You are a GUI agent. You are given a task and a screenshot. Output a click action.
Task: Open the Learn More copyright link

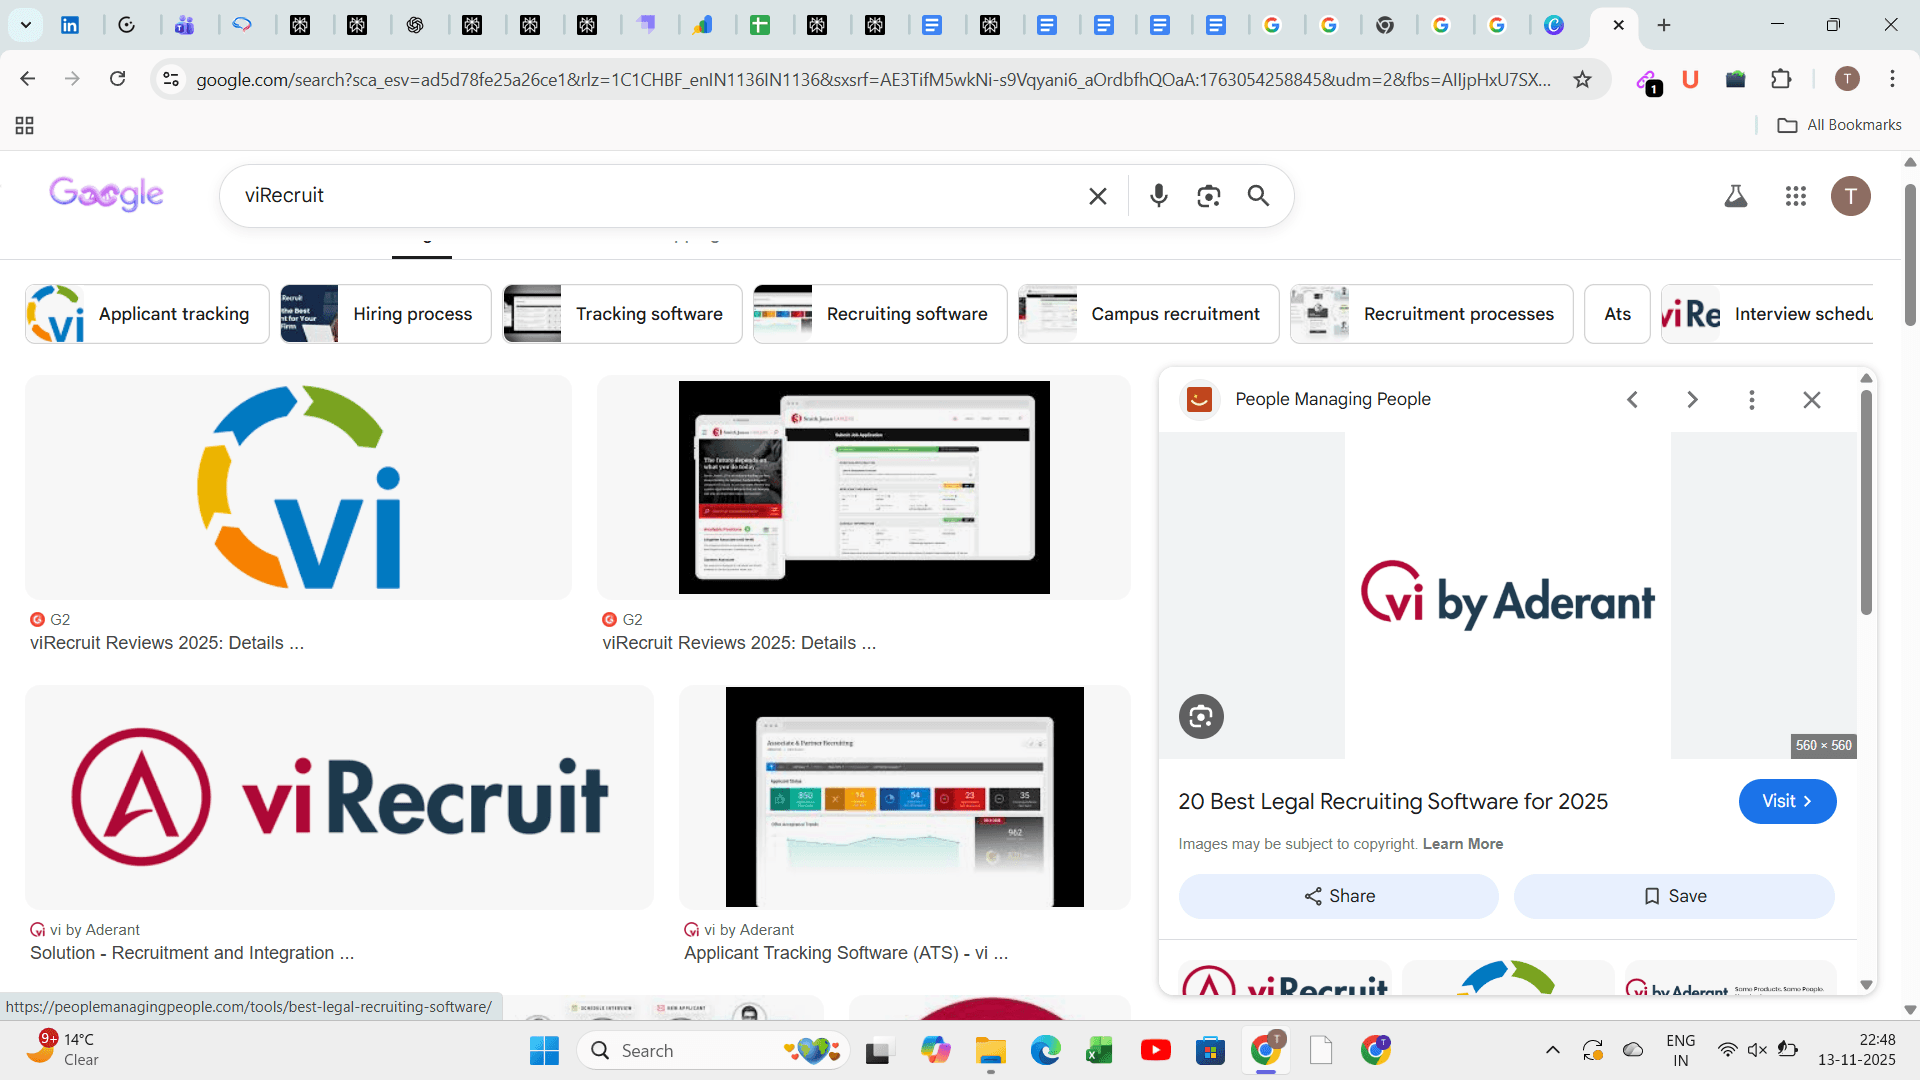(1462, 844)
